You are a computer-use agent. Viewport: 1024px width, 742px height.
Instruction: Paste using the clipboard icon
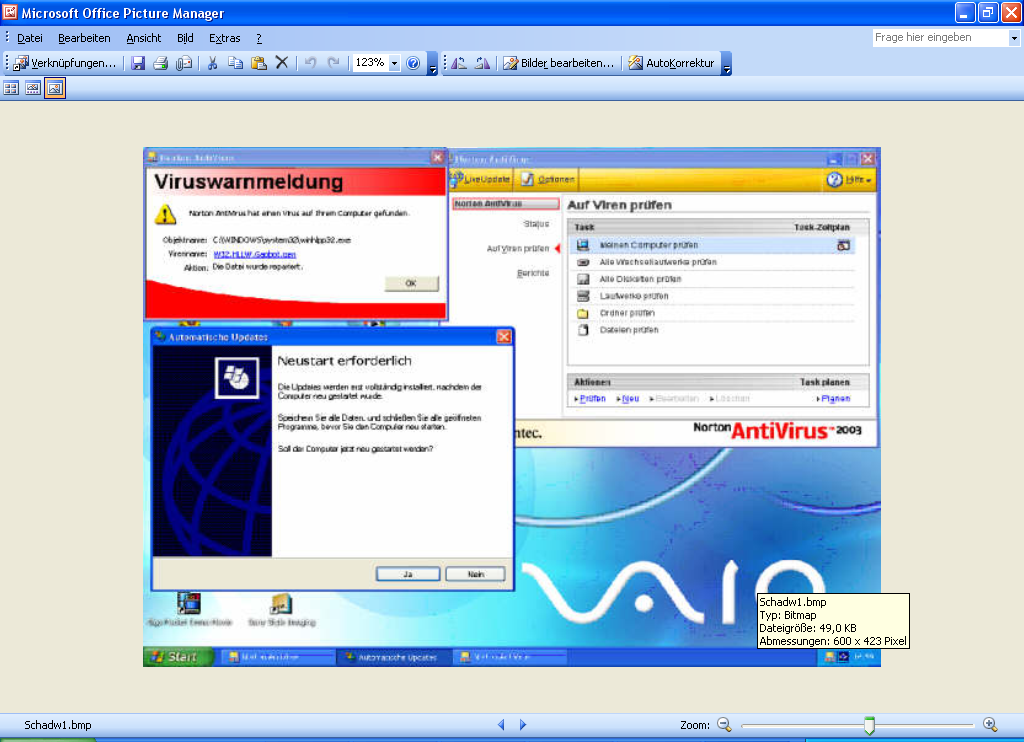click(x=259, y=63)
